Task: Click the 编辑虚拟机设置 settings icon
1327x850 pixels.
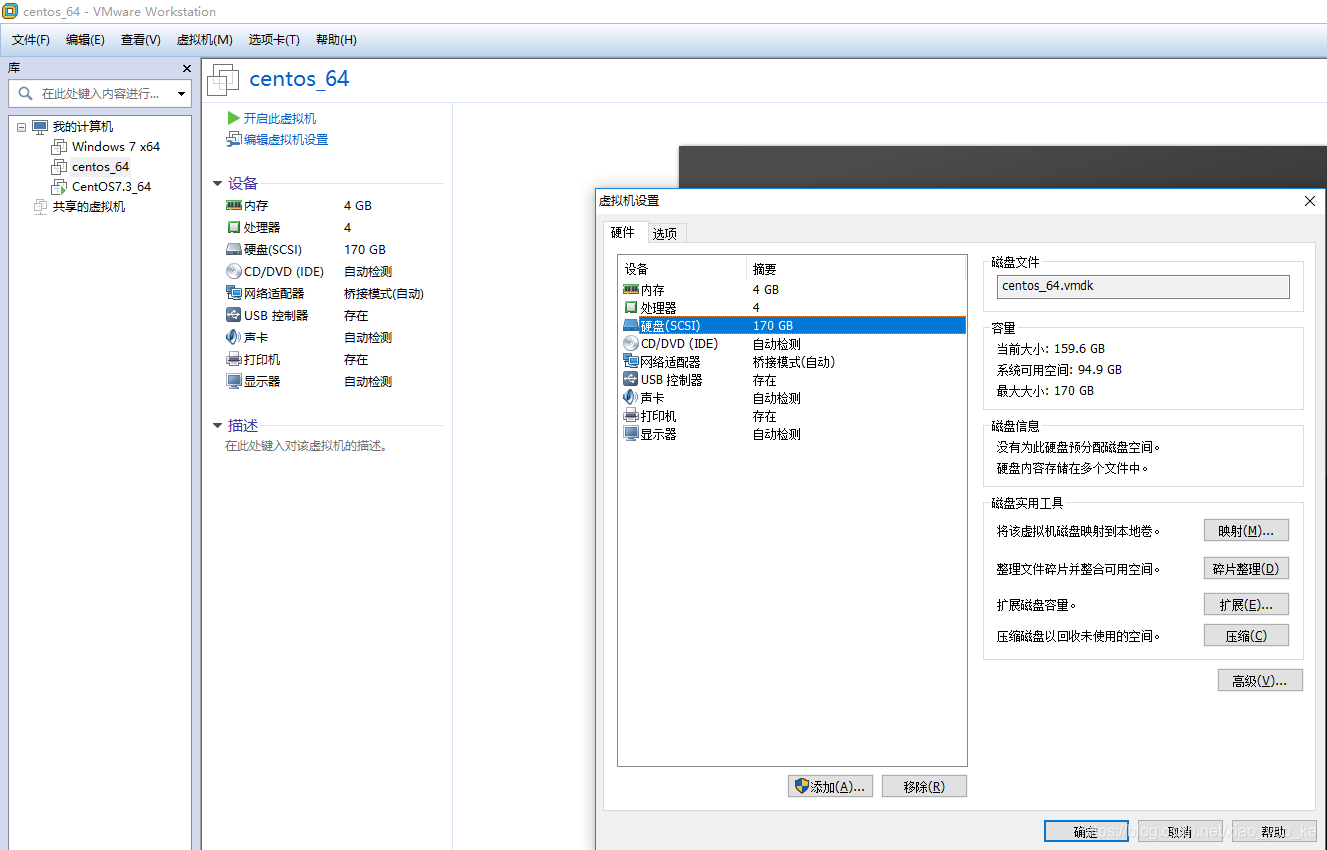Action: [234, 140]
